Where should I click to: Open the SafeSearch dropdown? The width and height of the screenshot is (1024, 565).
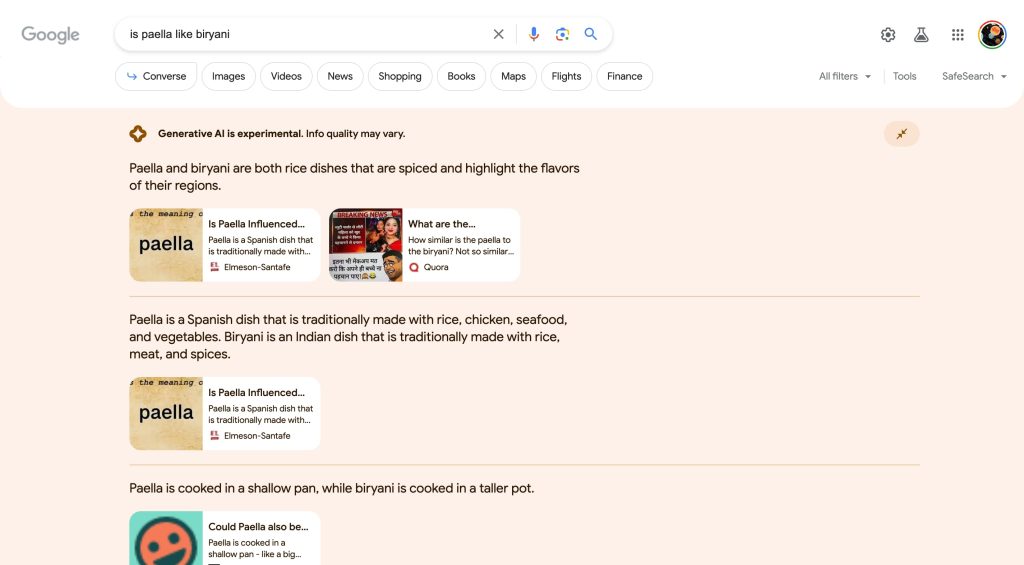[974, 76]
